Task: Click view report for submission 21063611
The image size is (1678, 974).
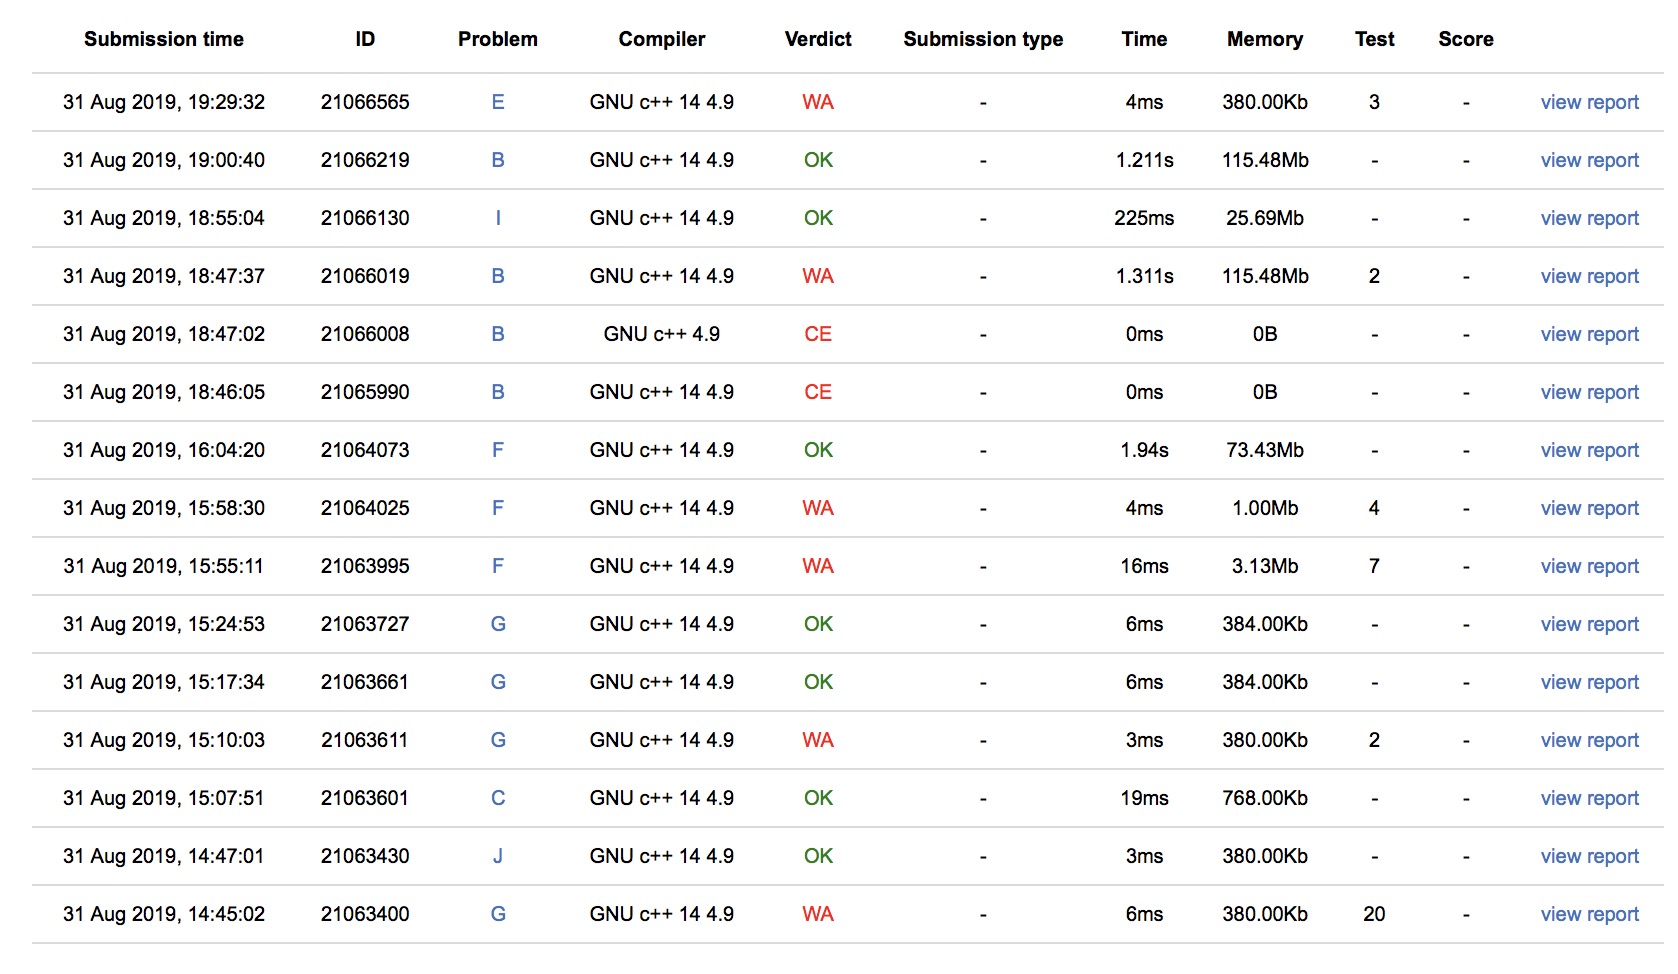Action: click(x=1589, y=740)
